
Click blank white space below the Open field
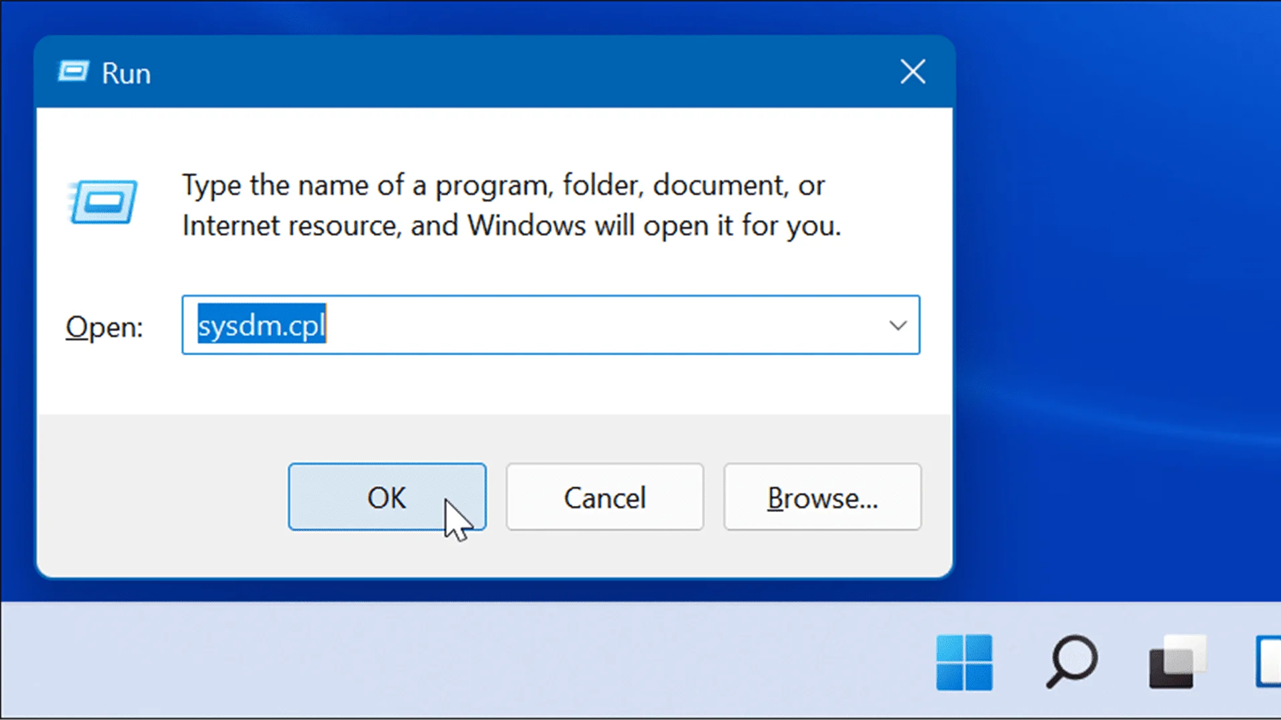pyautogui.click(x=500, y=385)
